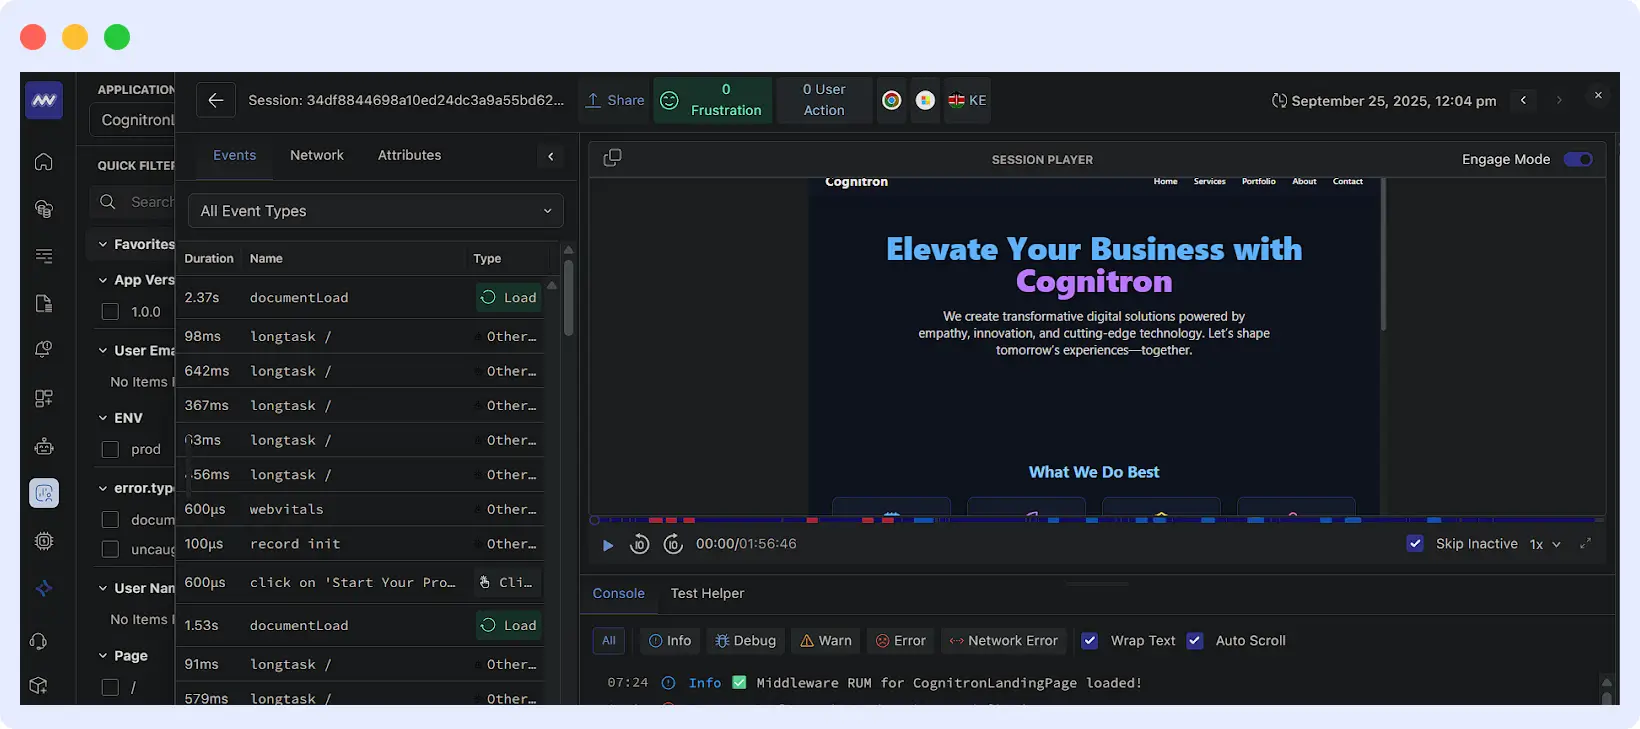Open the chip icon in sidebar

[x=44, y=541]
